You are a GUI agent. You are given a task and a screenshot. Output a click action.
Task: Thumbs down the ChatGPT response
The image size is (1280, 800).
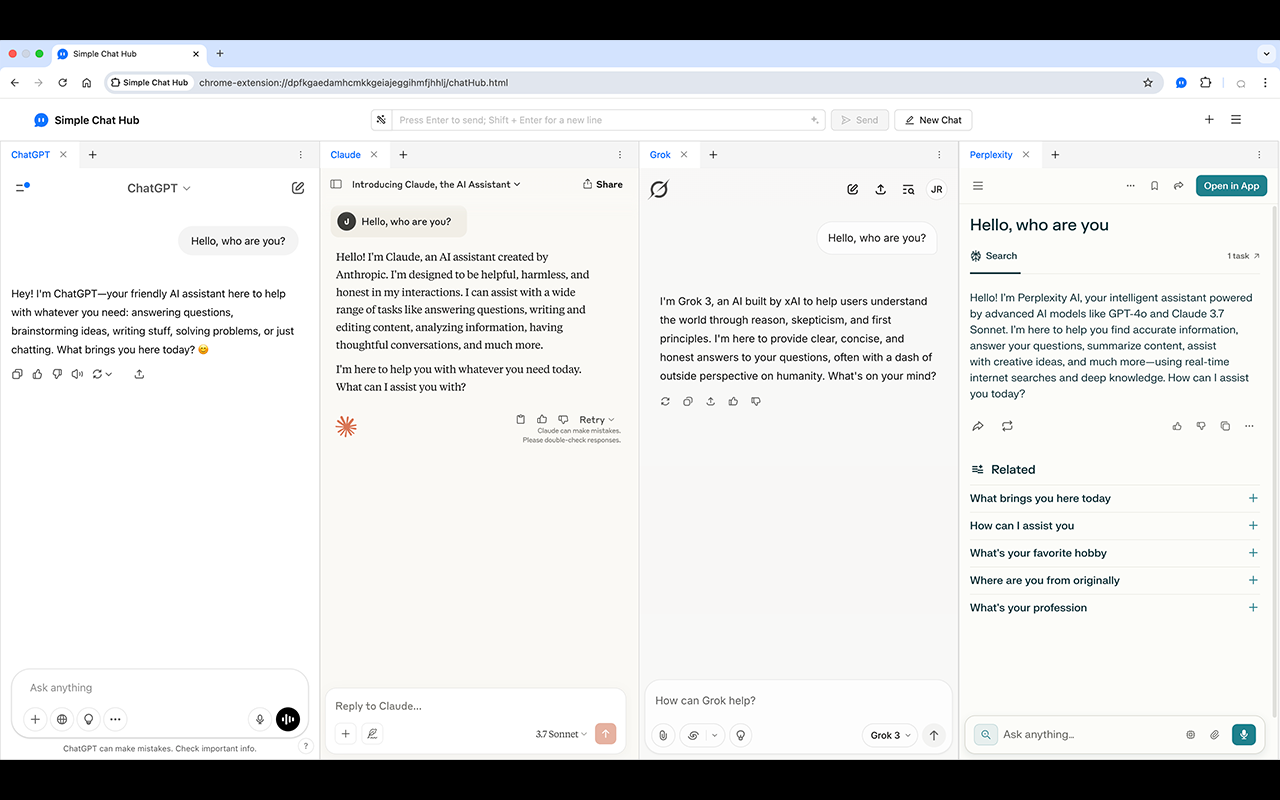click(x=57, y=374)
